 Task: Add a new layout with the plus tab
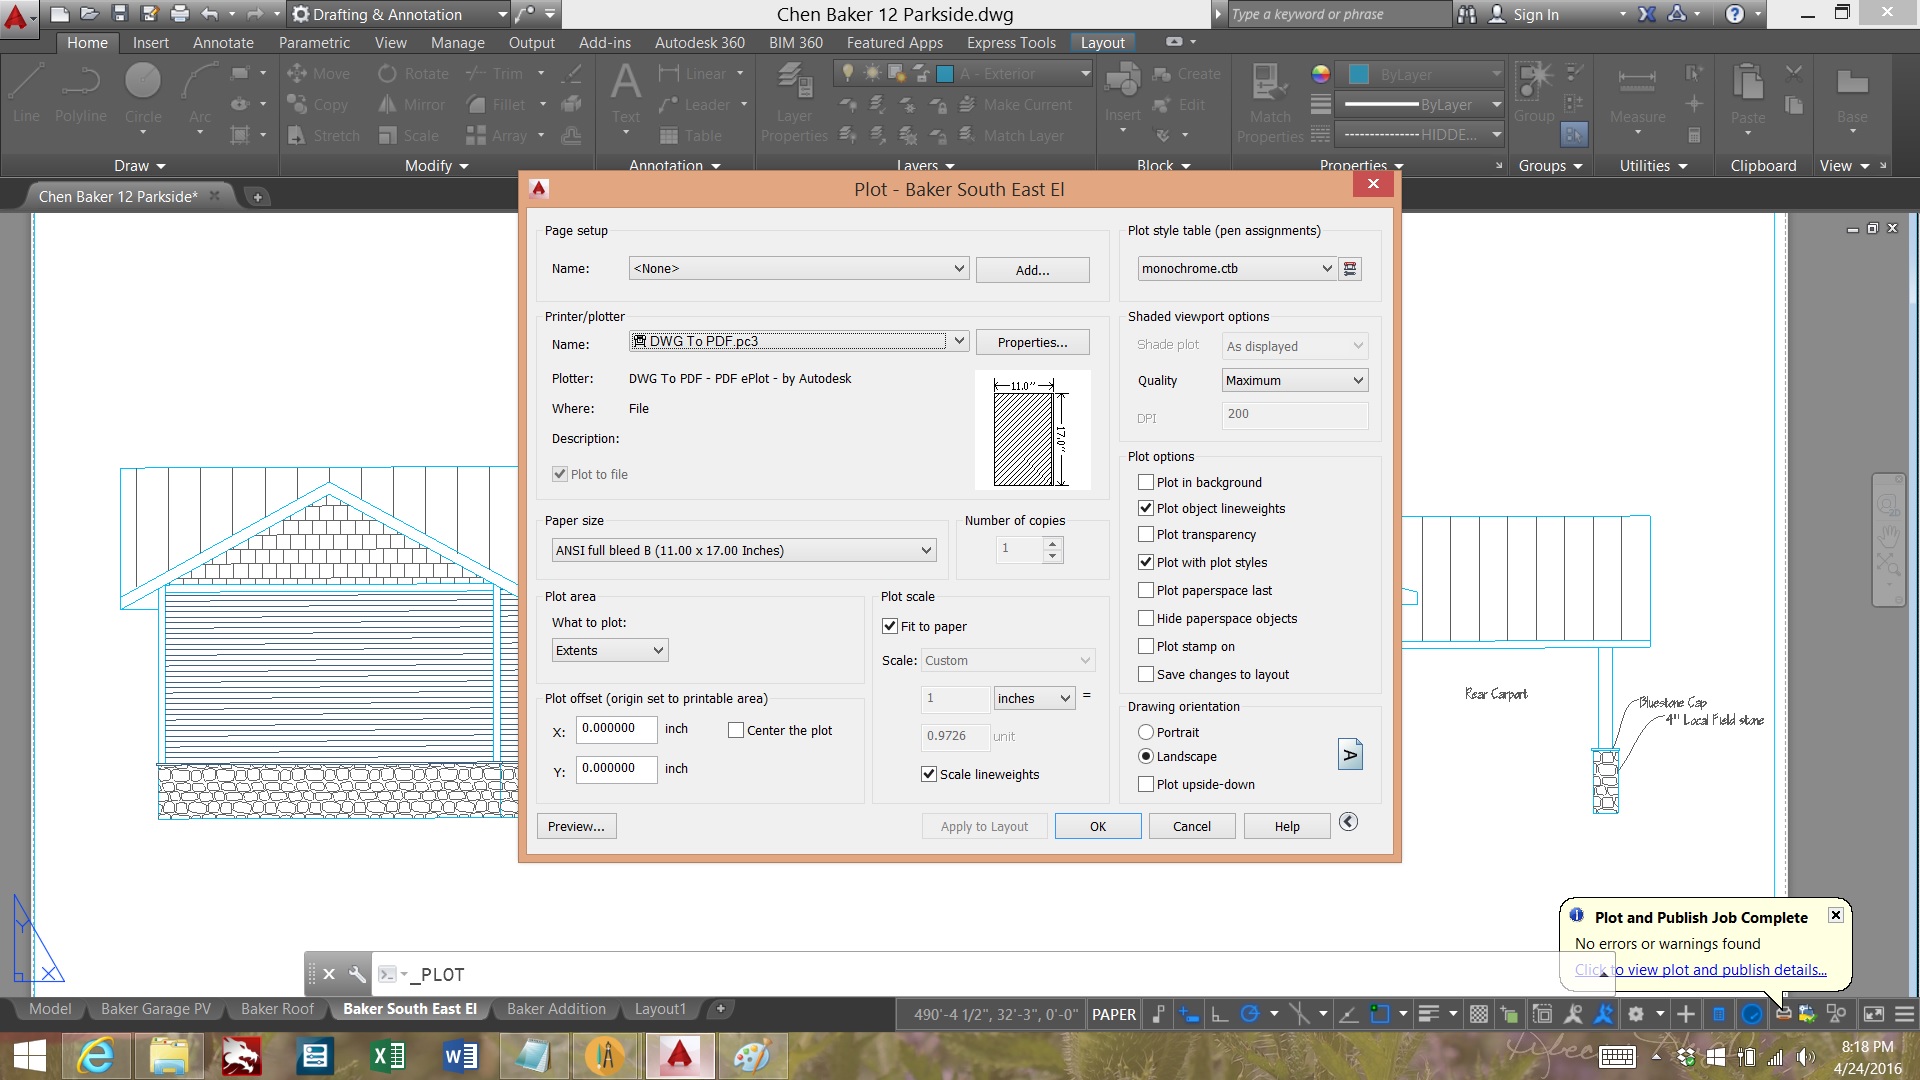tap(720, 1009)
